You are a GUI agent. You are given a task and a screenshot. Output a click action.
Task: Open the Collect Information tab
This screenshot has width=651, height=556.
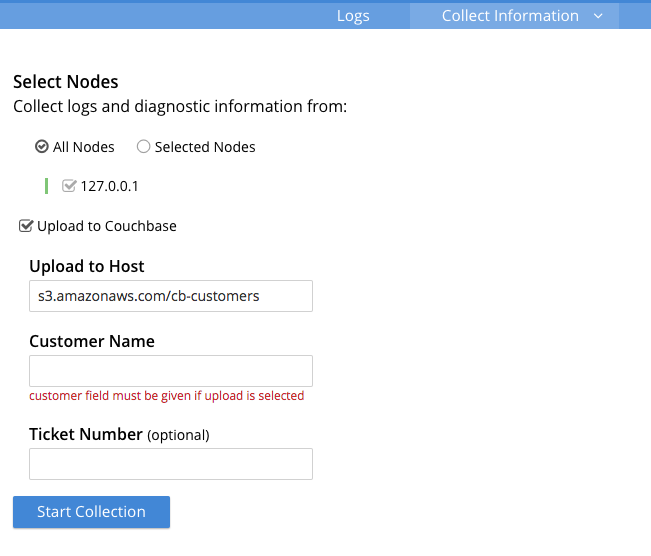(510, 16)
